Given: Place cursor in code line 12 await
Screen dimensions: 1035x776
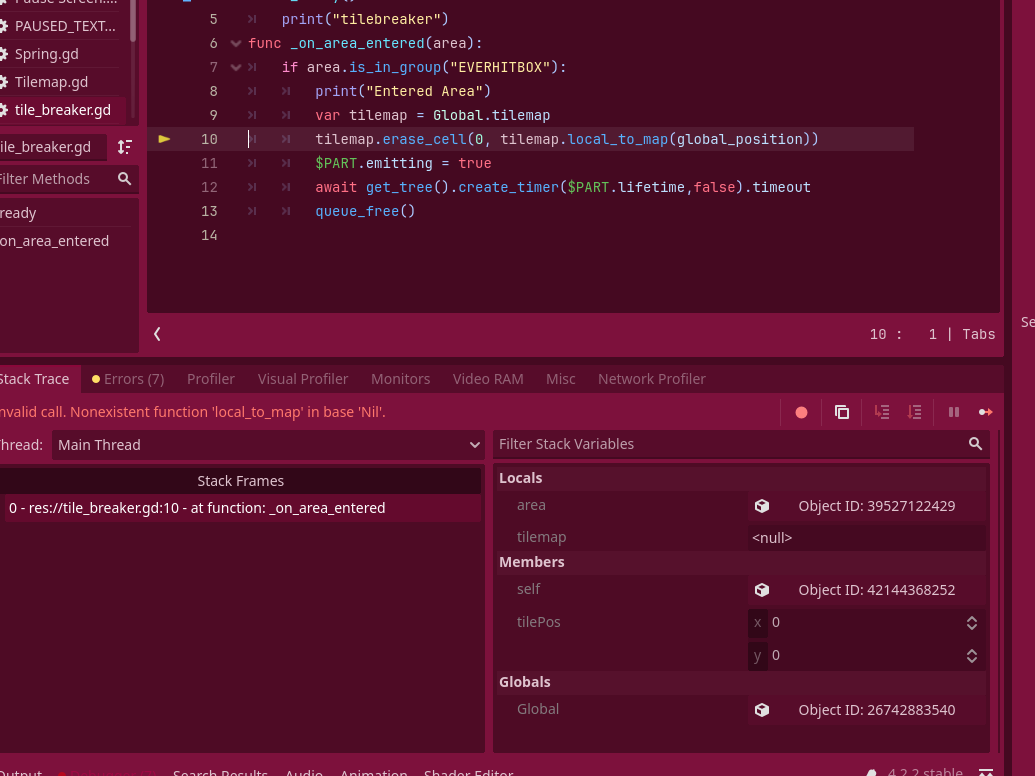Looking at the screenshot, I should [x=335, y=187].
